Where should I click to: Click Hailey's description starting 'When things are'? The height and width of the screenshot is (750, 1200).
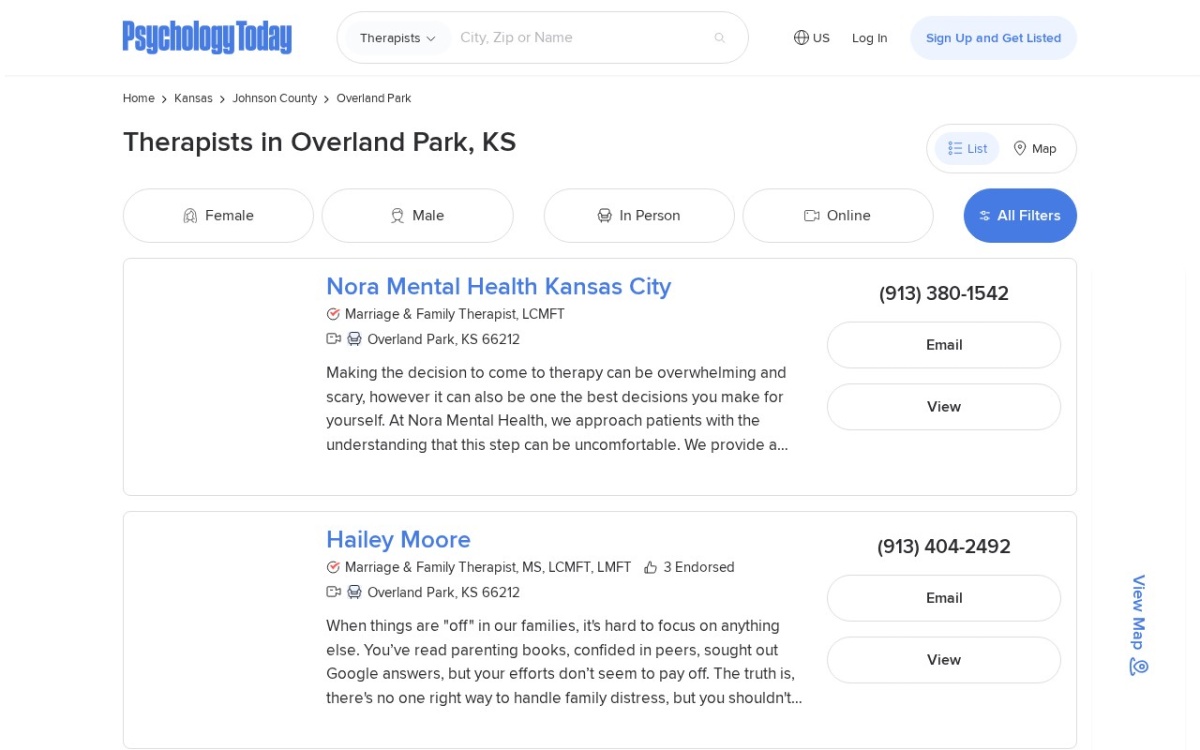pos(564,662)
